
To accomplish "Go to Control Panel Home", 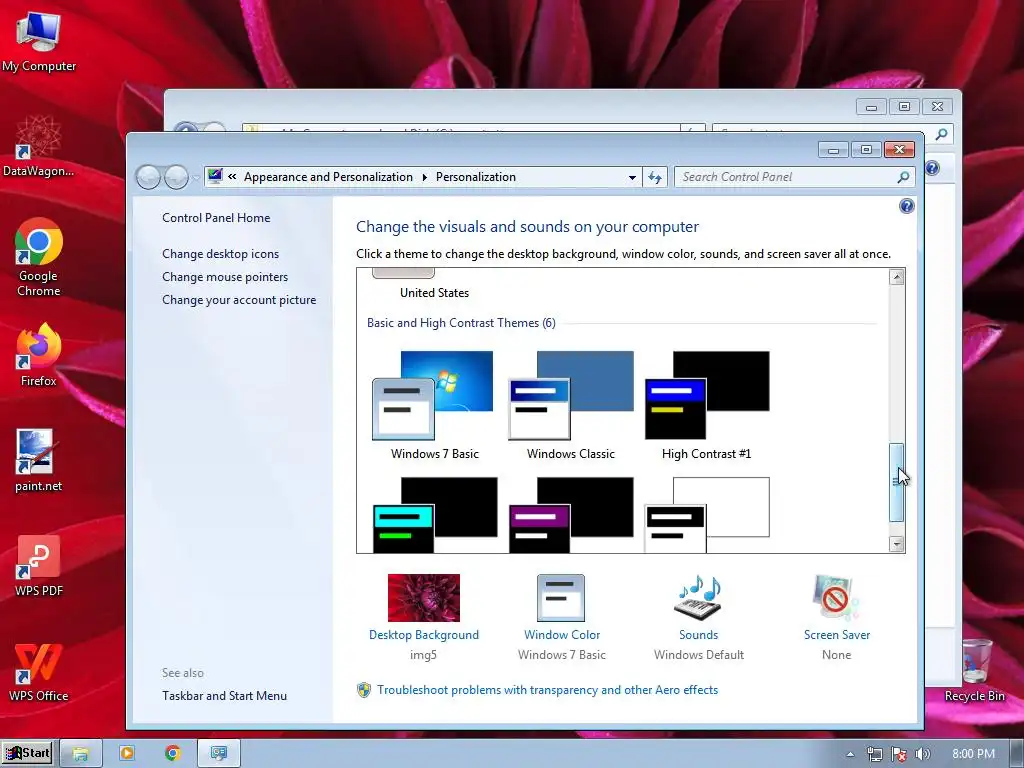I will pos(216,217).
